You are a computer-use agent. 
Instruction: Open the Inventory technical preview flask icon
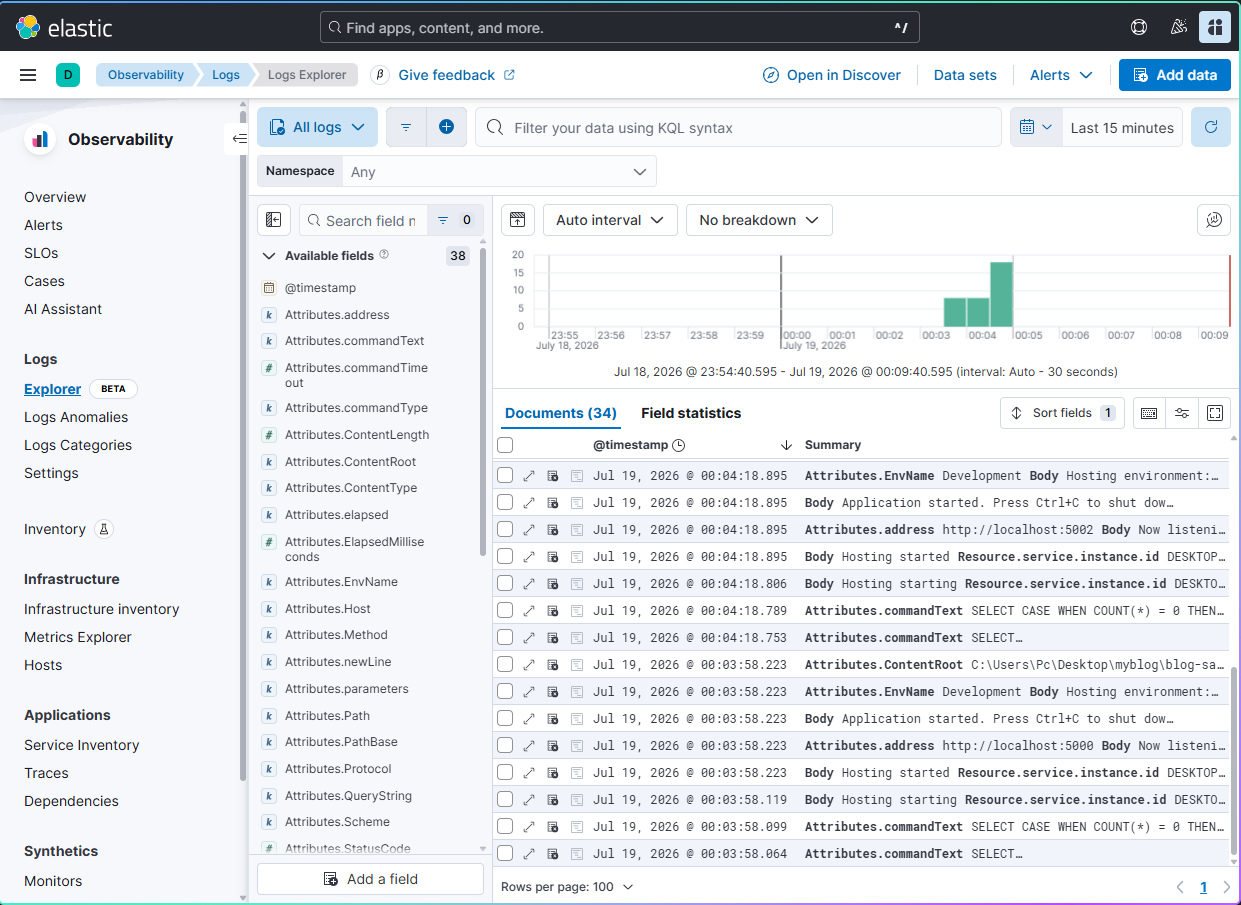(104, 529)
